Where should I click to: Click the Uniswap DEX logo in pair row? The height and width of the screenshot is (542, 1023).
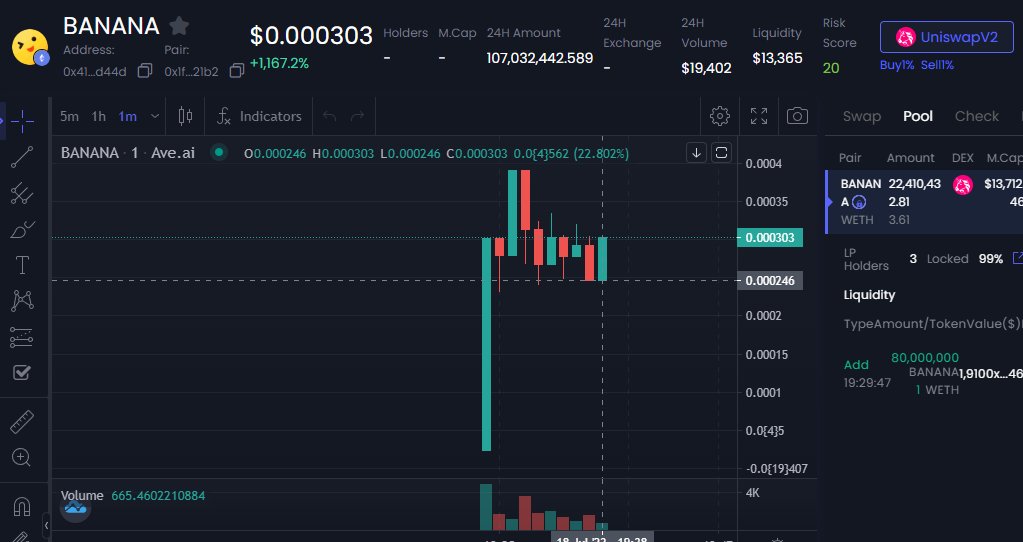click(962, 185)
